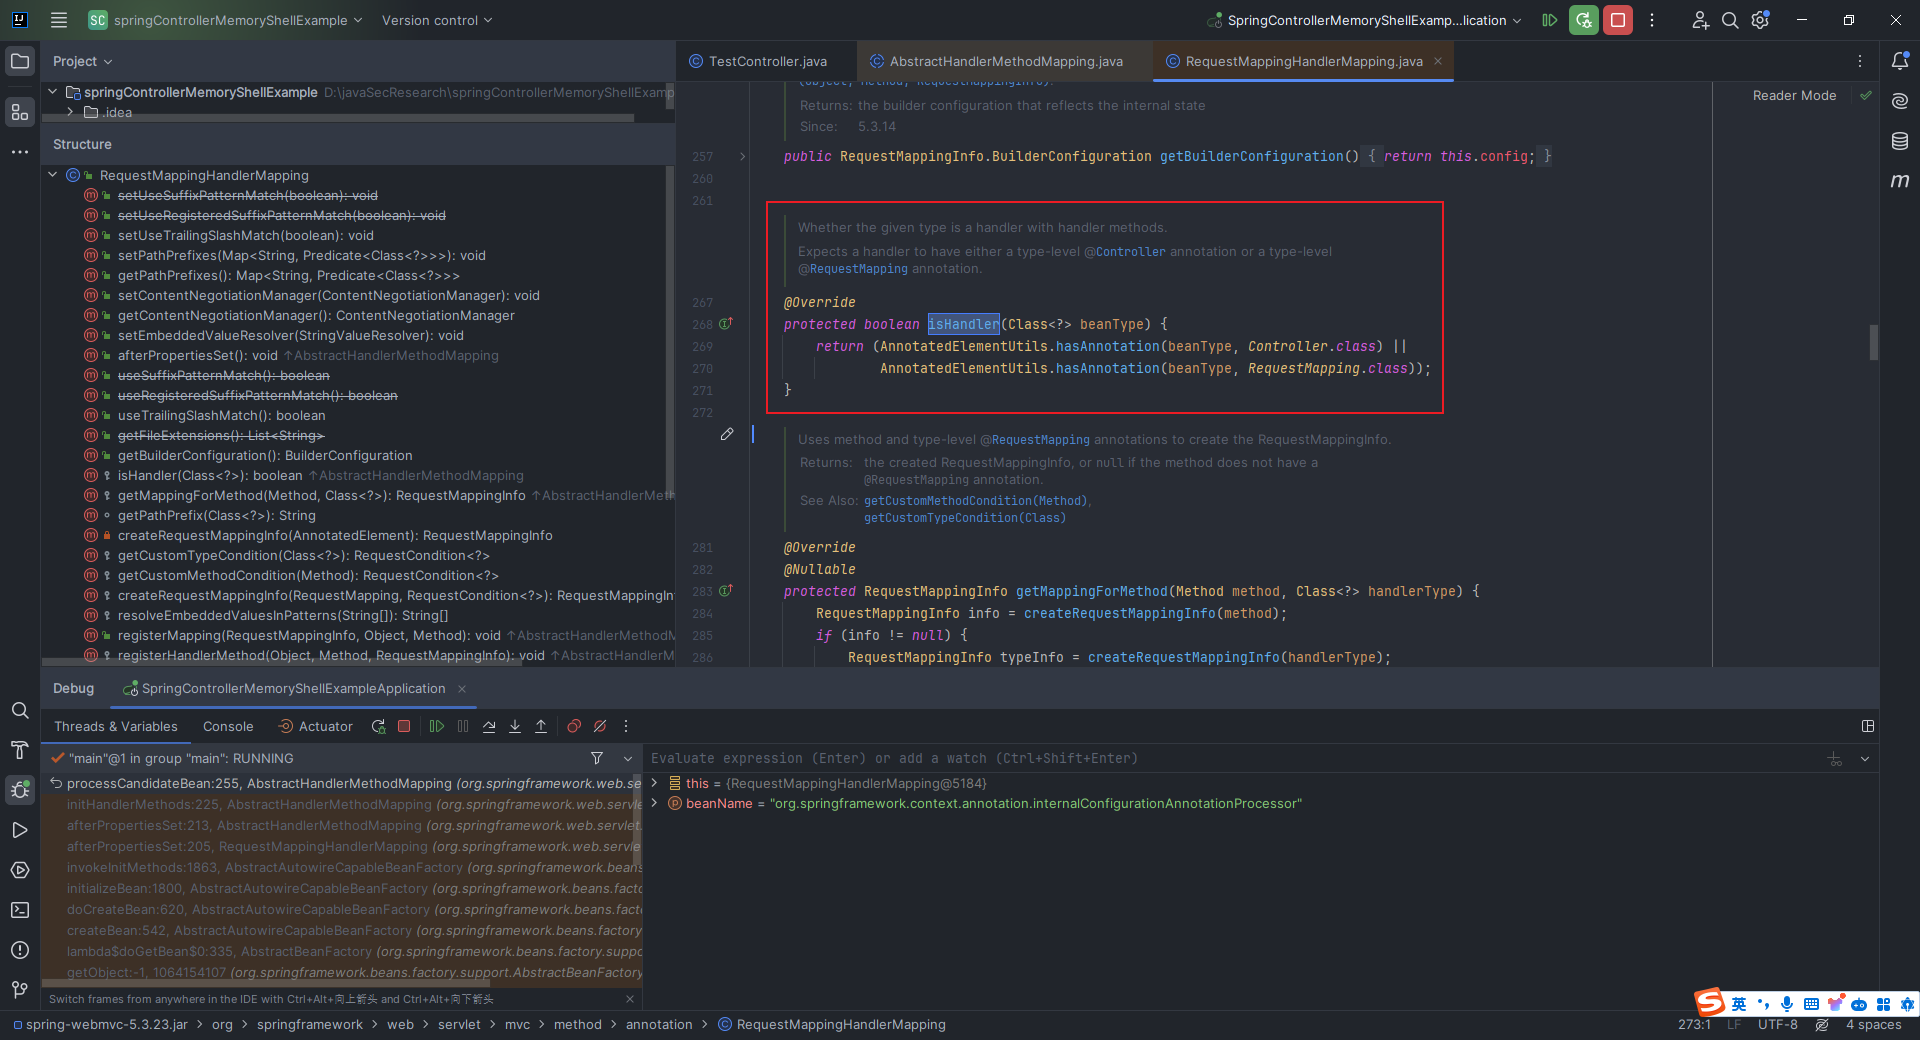This screenshot has width=1920, height=1040.
Task: Switch to AbstractHandlerMethodMapping.java tab
Action: click(x=1006, y=61)
